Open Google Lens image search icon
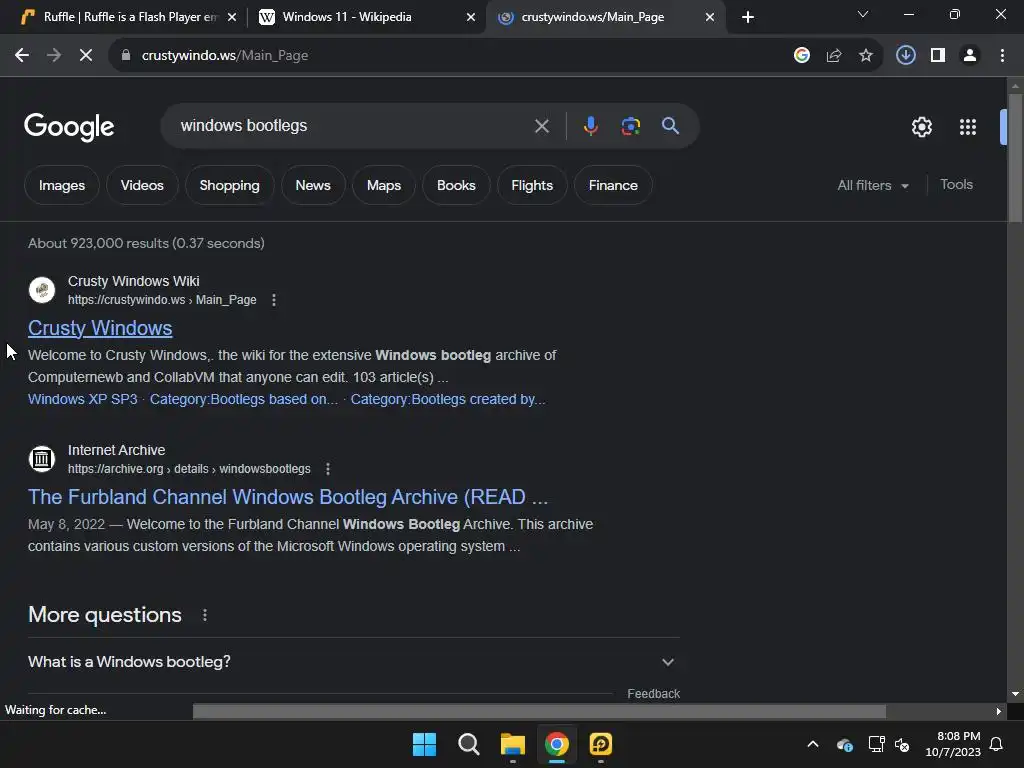 (630, 125)
